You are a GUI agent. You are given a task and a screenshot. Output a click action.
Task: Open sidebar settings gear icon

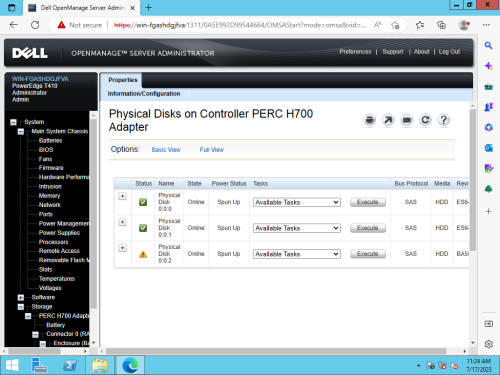(489, 344)
